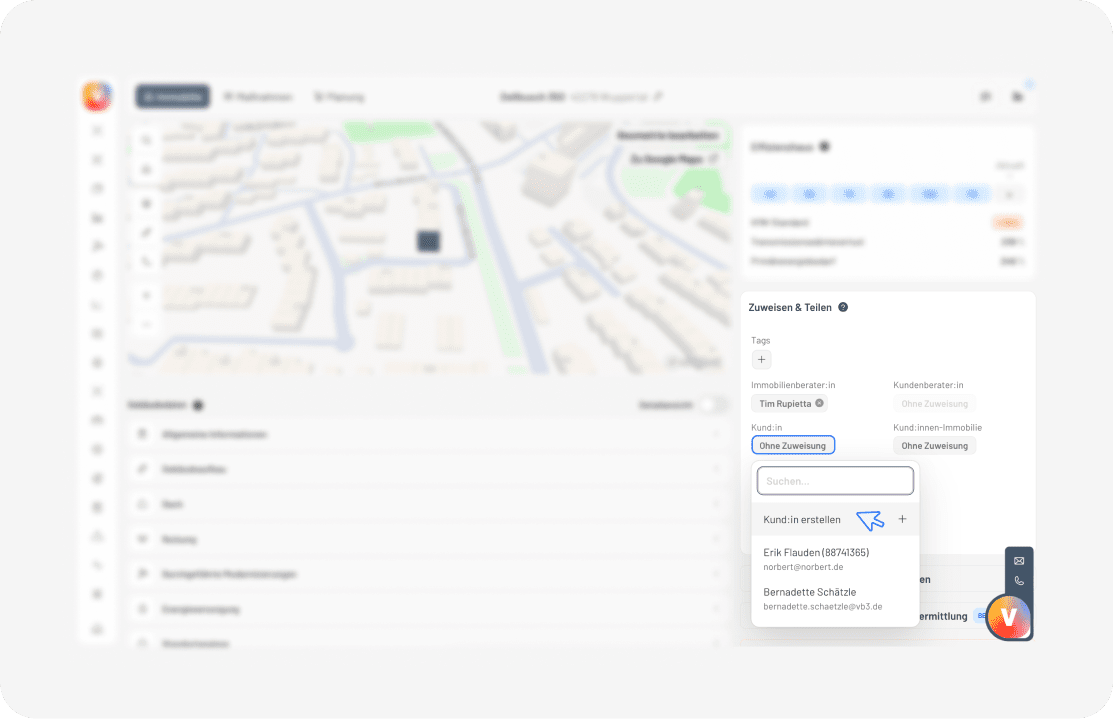Open the Kund:in Ohne Zuweisung dropdown
Screen dimensions: 1113x719
click(x=792, y=445)
